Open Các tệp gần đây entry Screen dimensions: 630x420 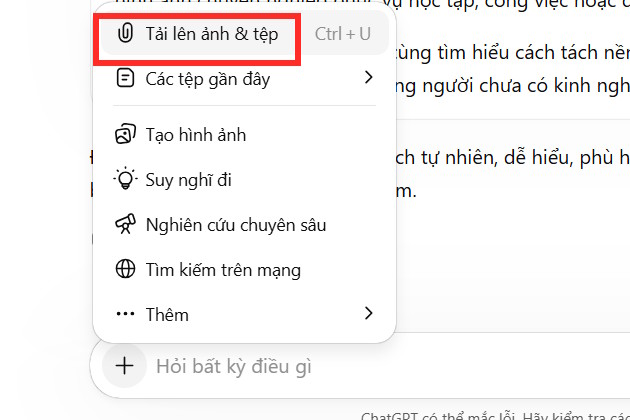(x=245, y=78)
